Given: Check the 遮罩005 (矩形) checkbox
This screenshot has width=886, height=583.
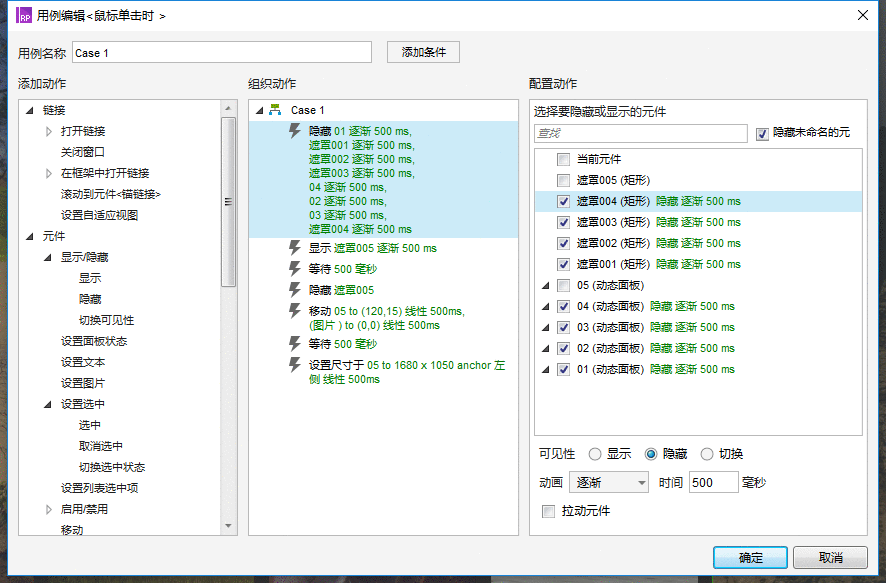Looking at the screenshot, I should [563, 180].
